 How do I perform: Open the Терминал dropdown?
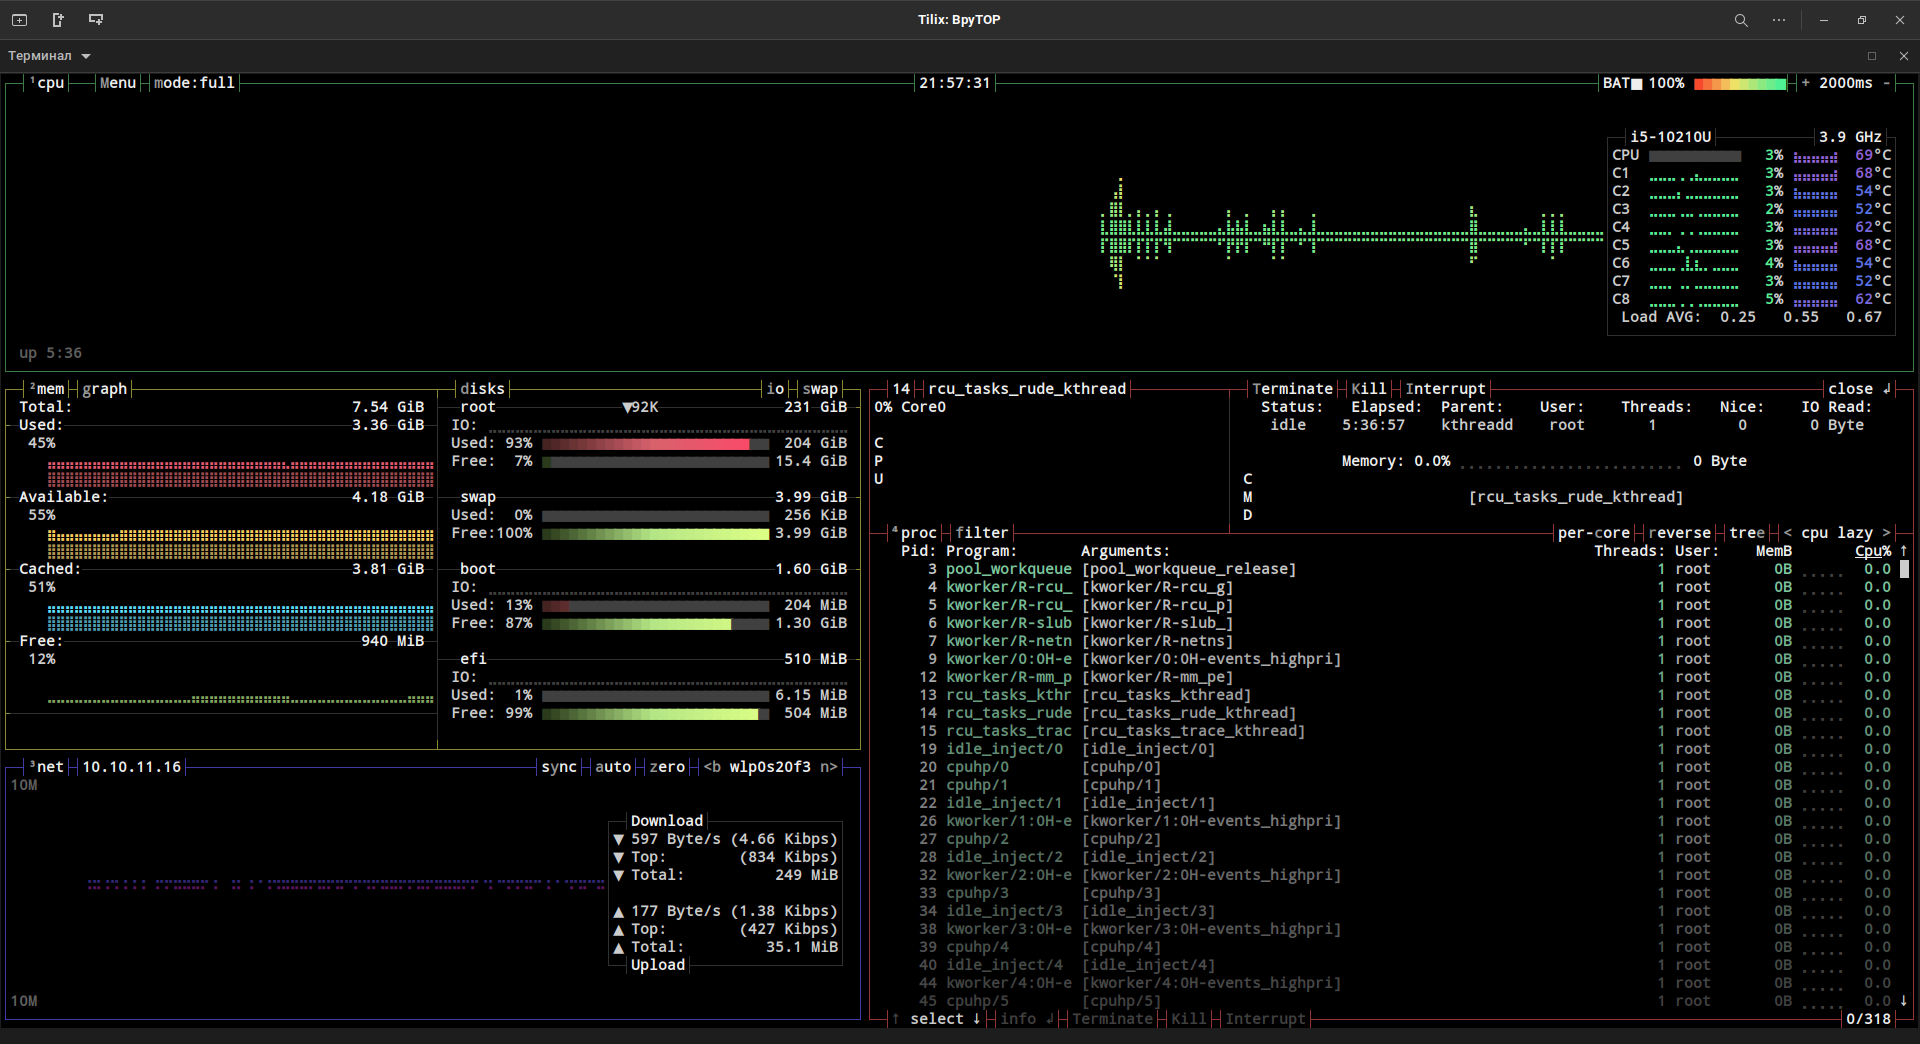point(50,56)
